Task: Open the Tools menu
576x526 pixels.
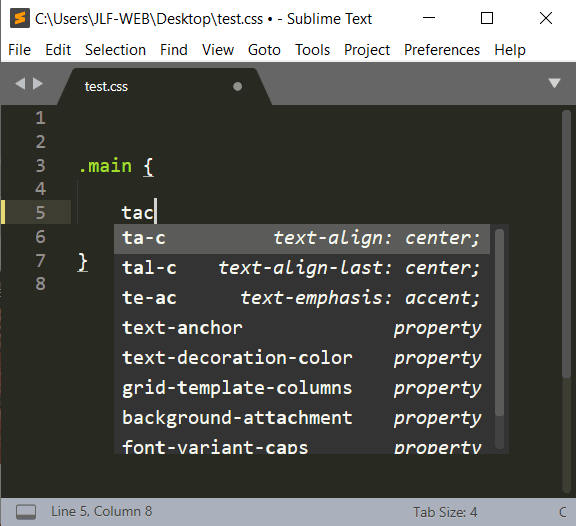Action: pyautogui.click(x=313, y=50)
